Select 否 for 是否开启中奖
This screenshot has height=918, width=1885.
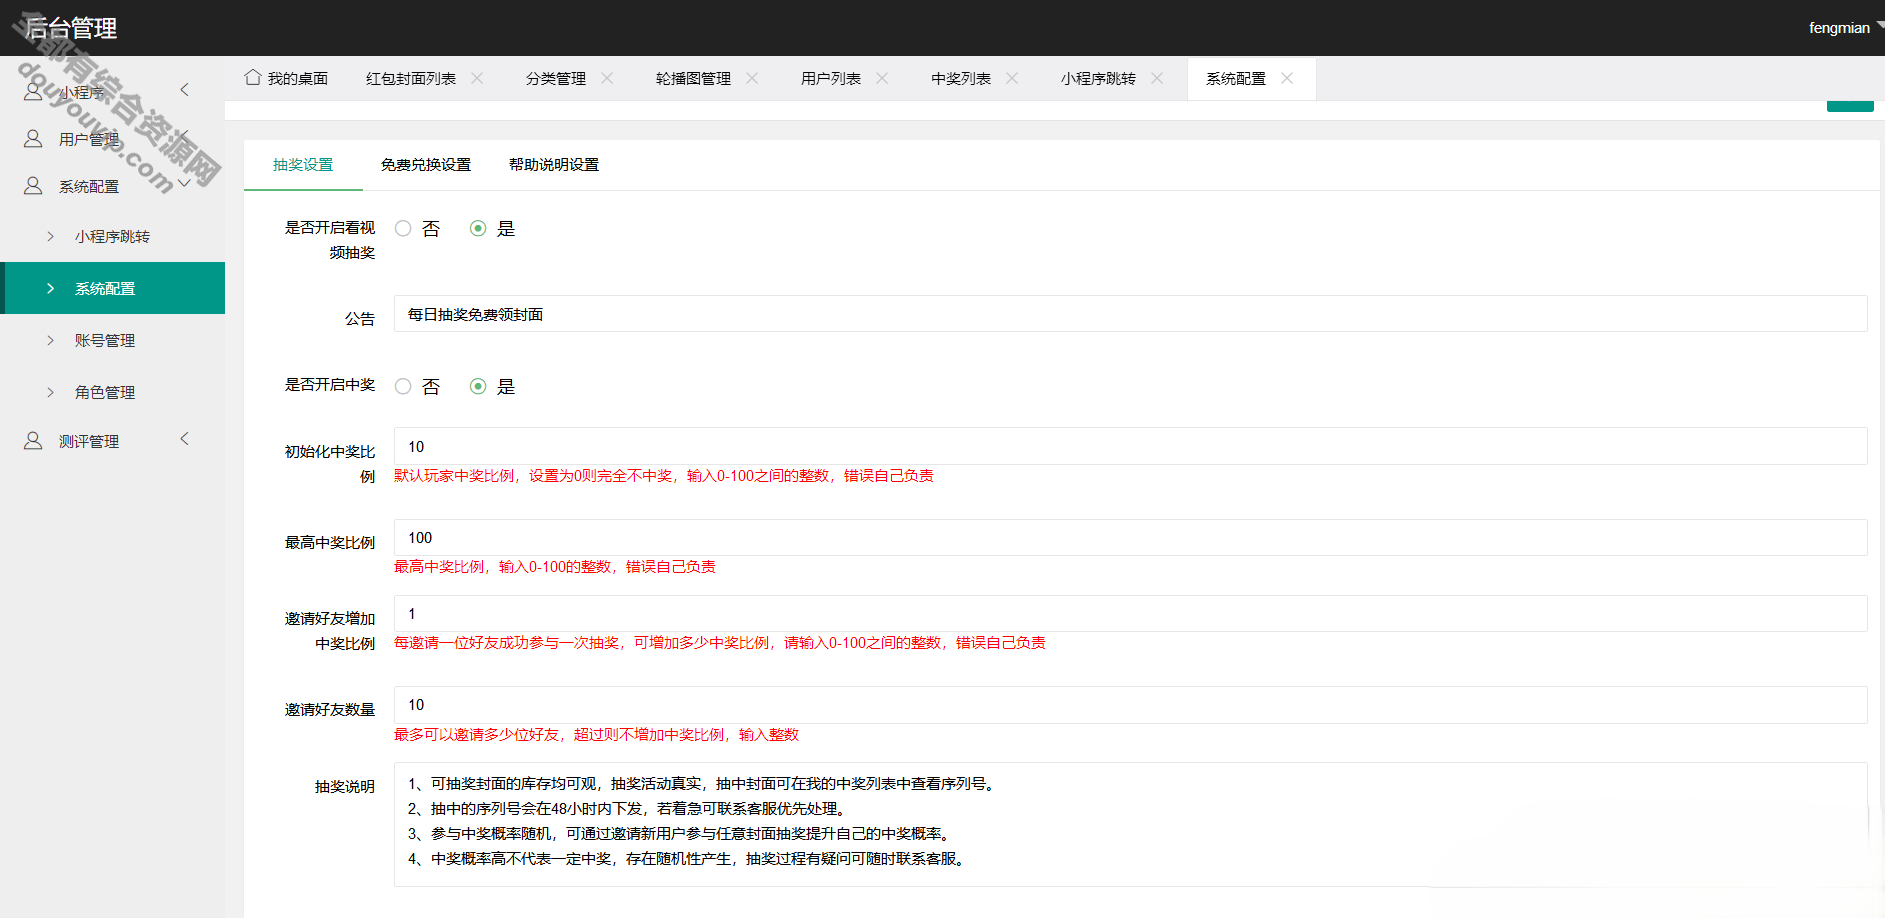(x=403, y=386)
